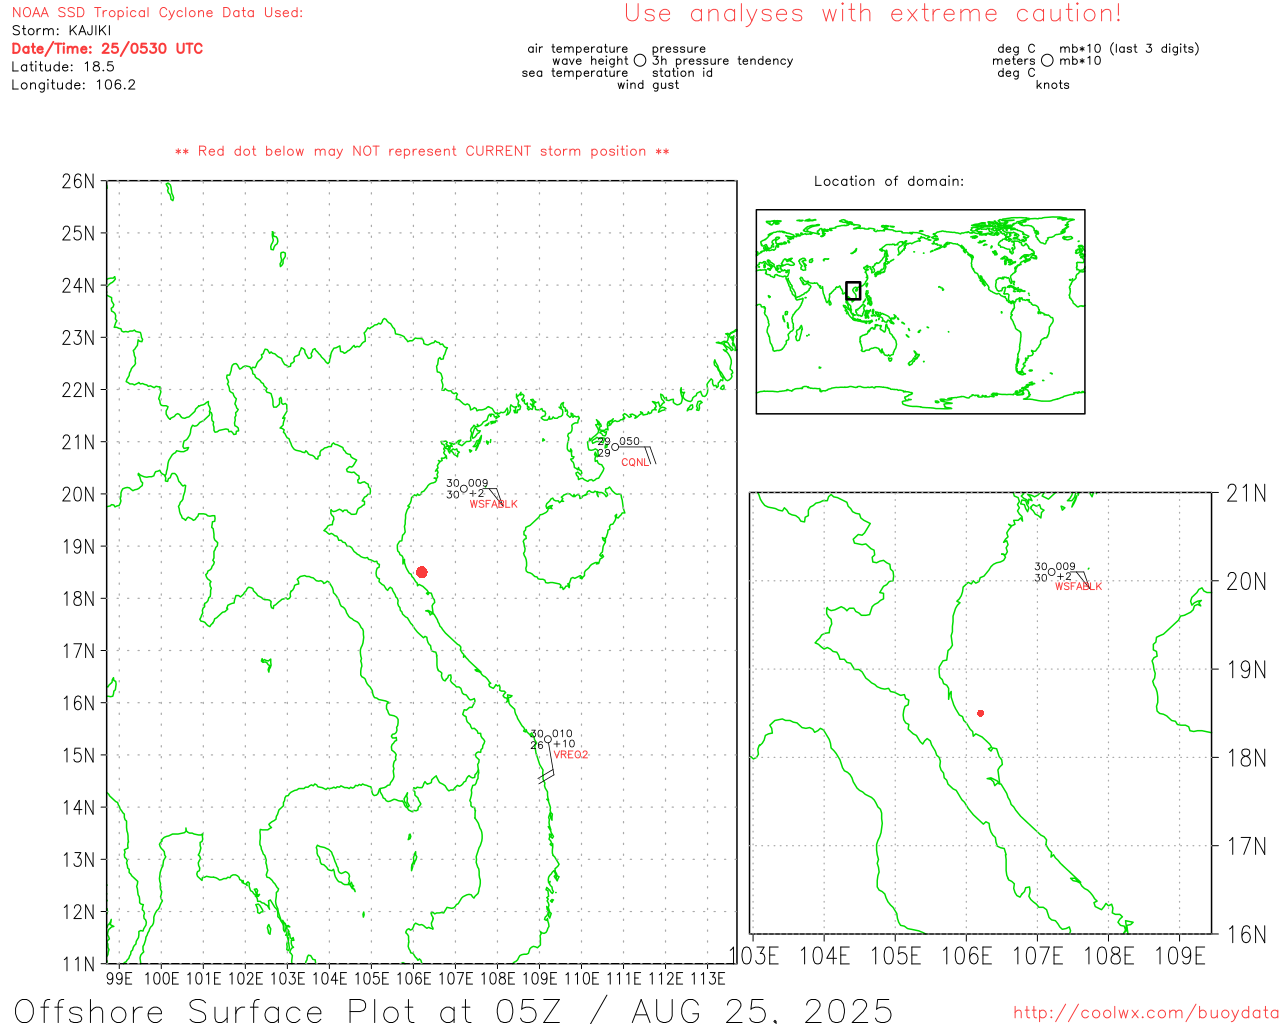Click the 'sea temperature' legend label

575,73
